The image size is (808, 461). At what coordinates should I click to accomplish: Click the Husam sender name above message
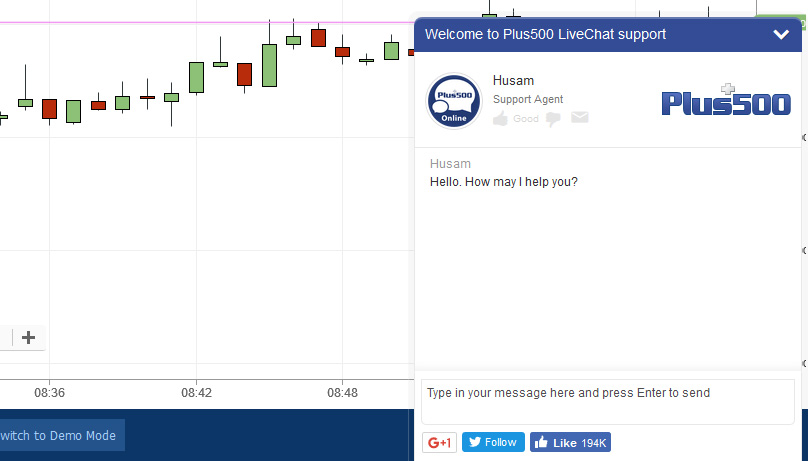[x=450, y=164]
